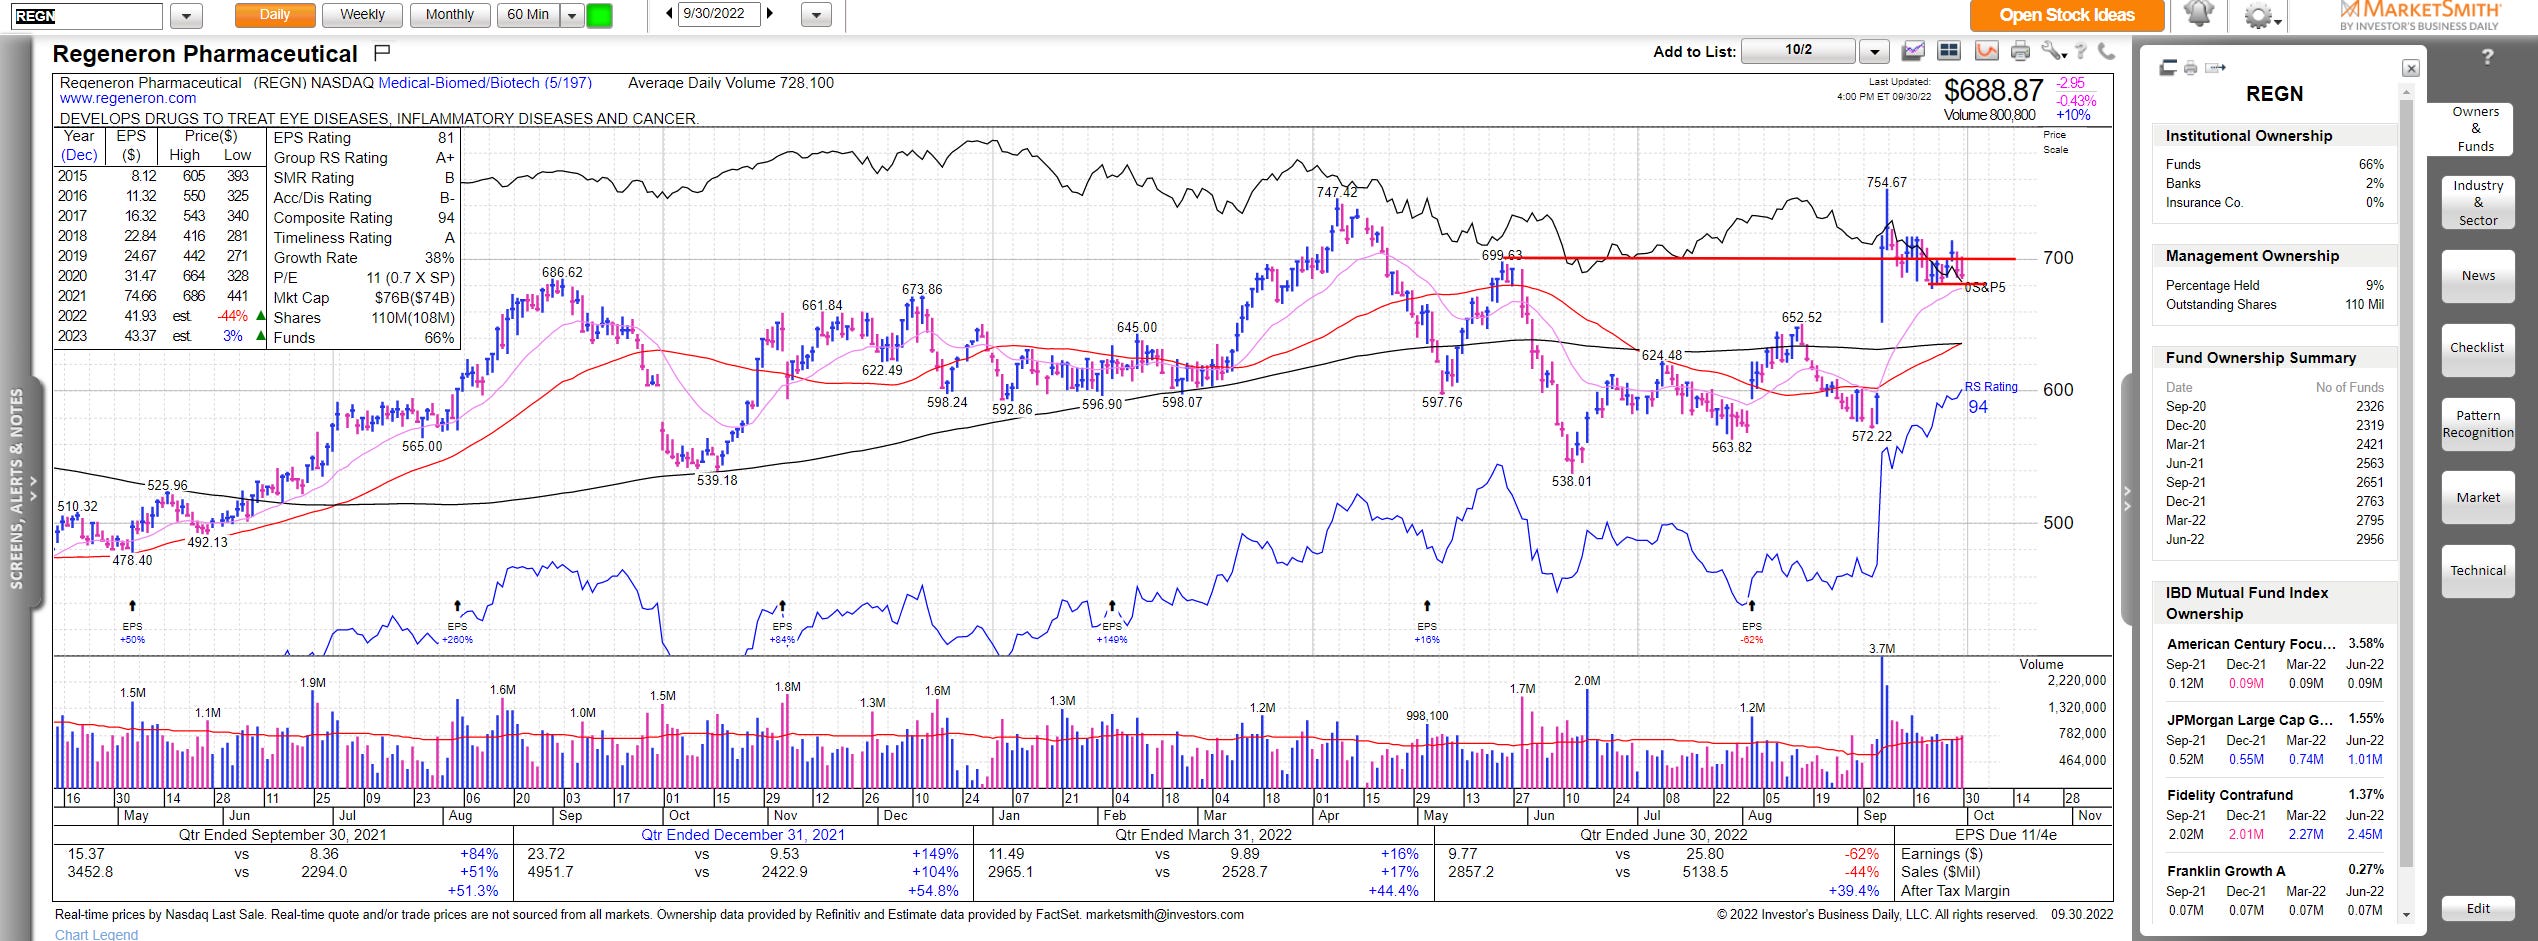Image resolution: width=2538 pixels, height=941 pixels.
Task: Open the News tab
Action: point(2478,276)
